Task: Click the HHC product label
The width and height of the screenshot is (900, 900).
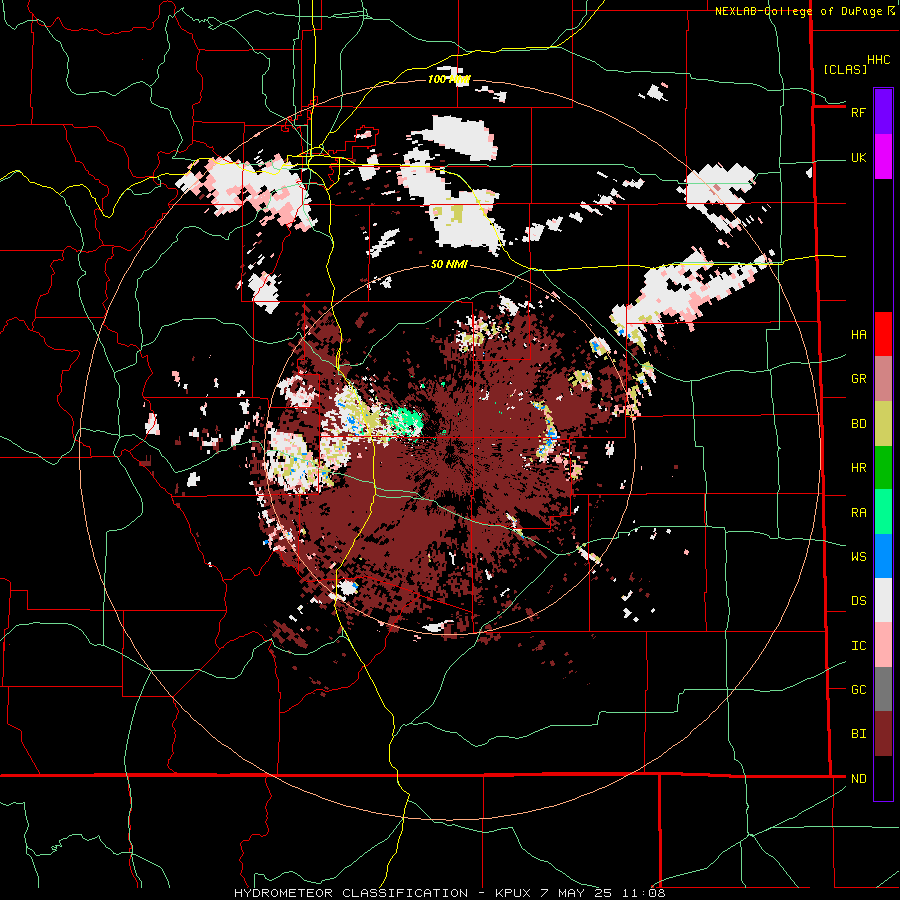Action: click(x=878, y=60)
